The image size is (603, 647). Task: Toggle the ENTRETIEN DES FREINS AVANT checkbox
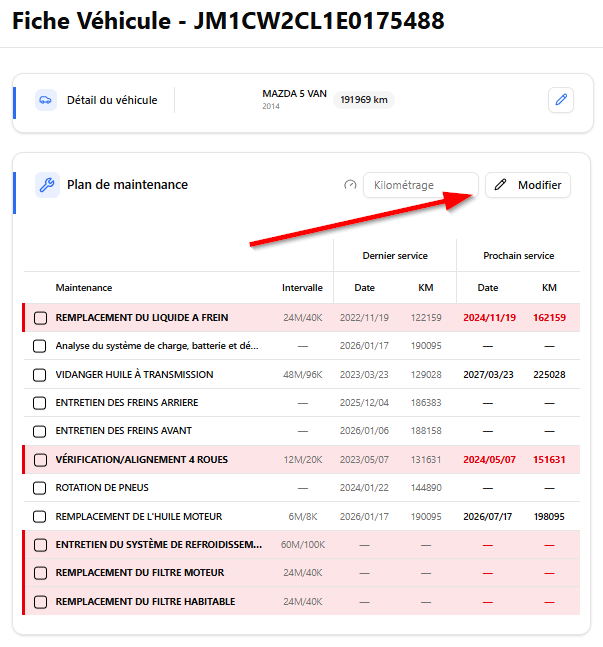40,431
